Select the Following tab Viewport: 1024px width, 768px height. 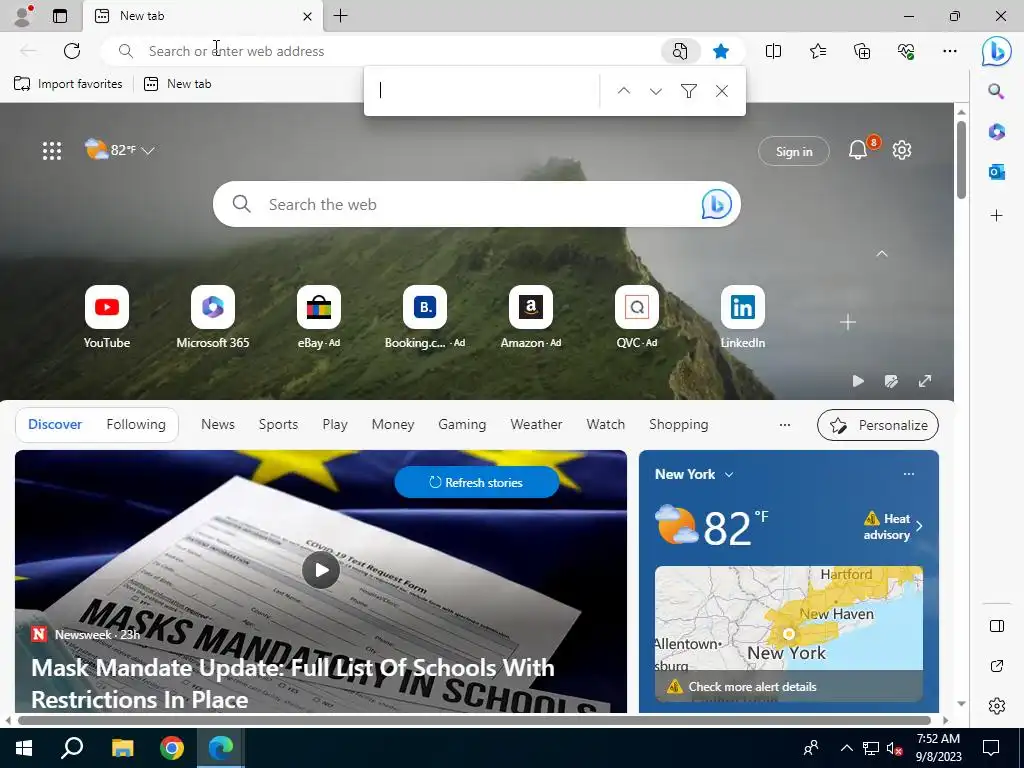click(x=136, y=424)
